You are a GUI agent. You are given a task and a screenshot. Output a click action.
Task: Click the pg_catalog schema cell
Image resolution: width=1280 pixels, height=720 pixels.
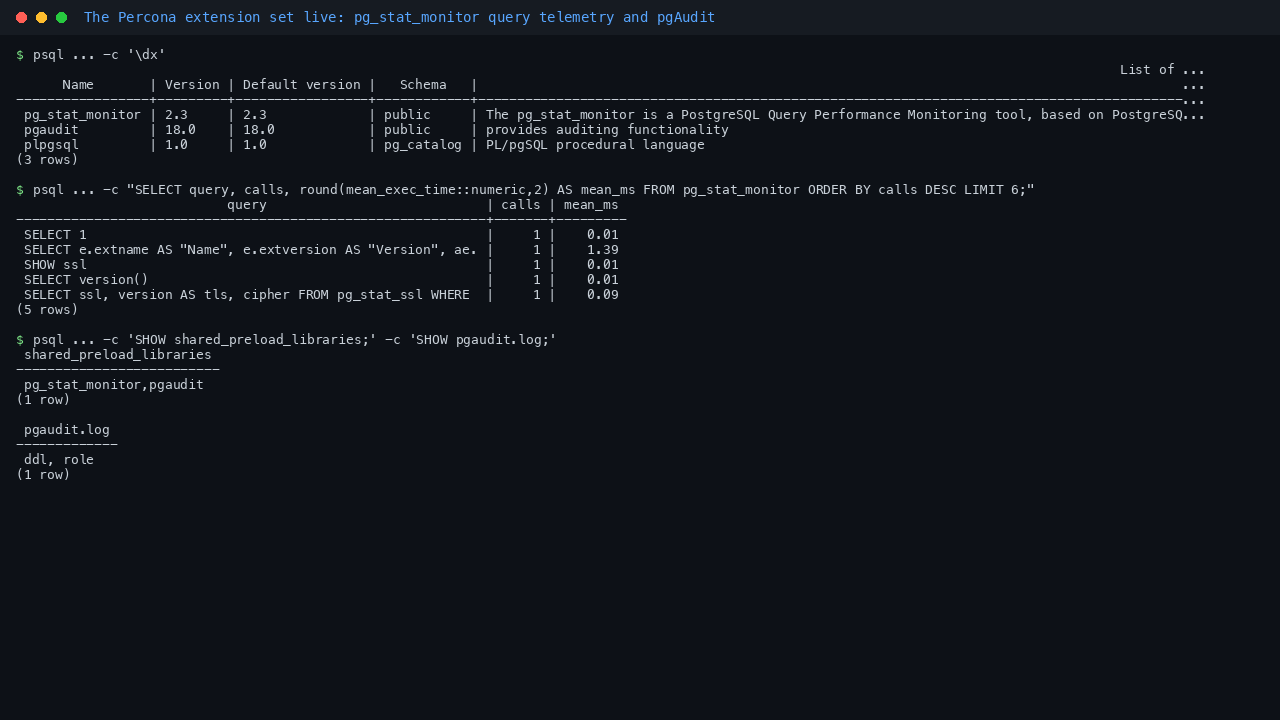423,145
